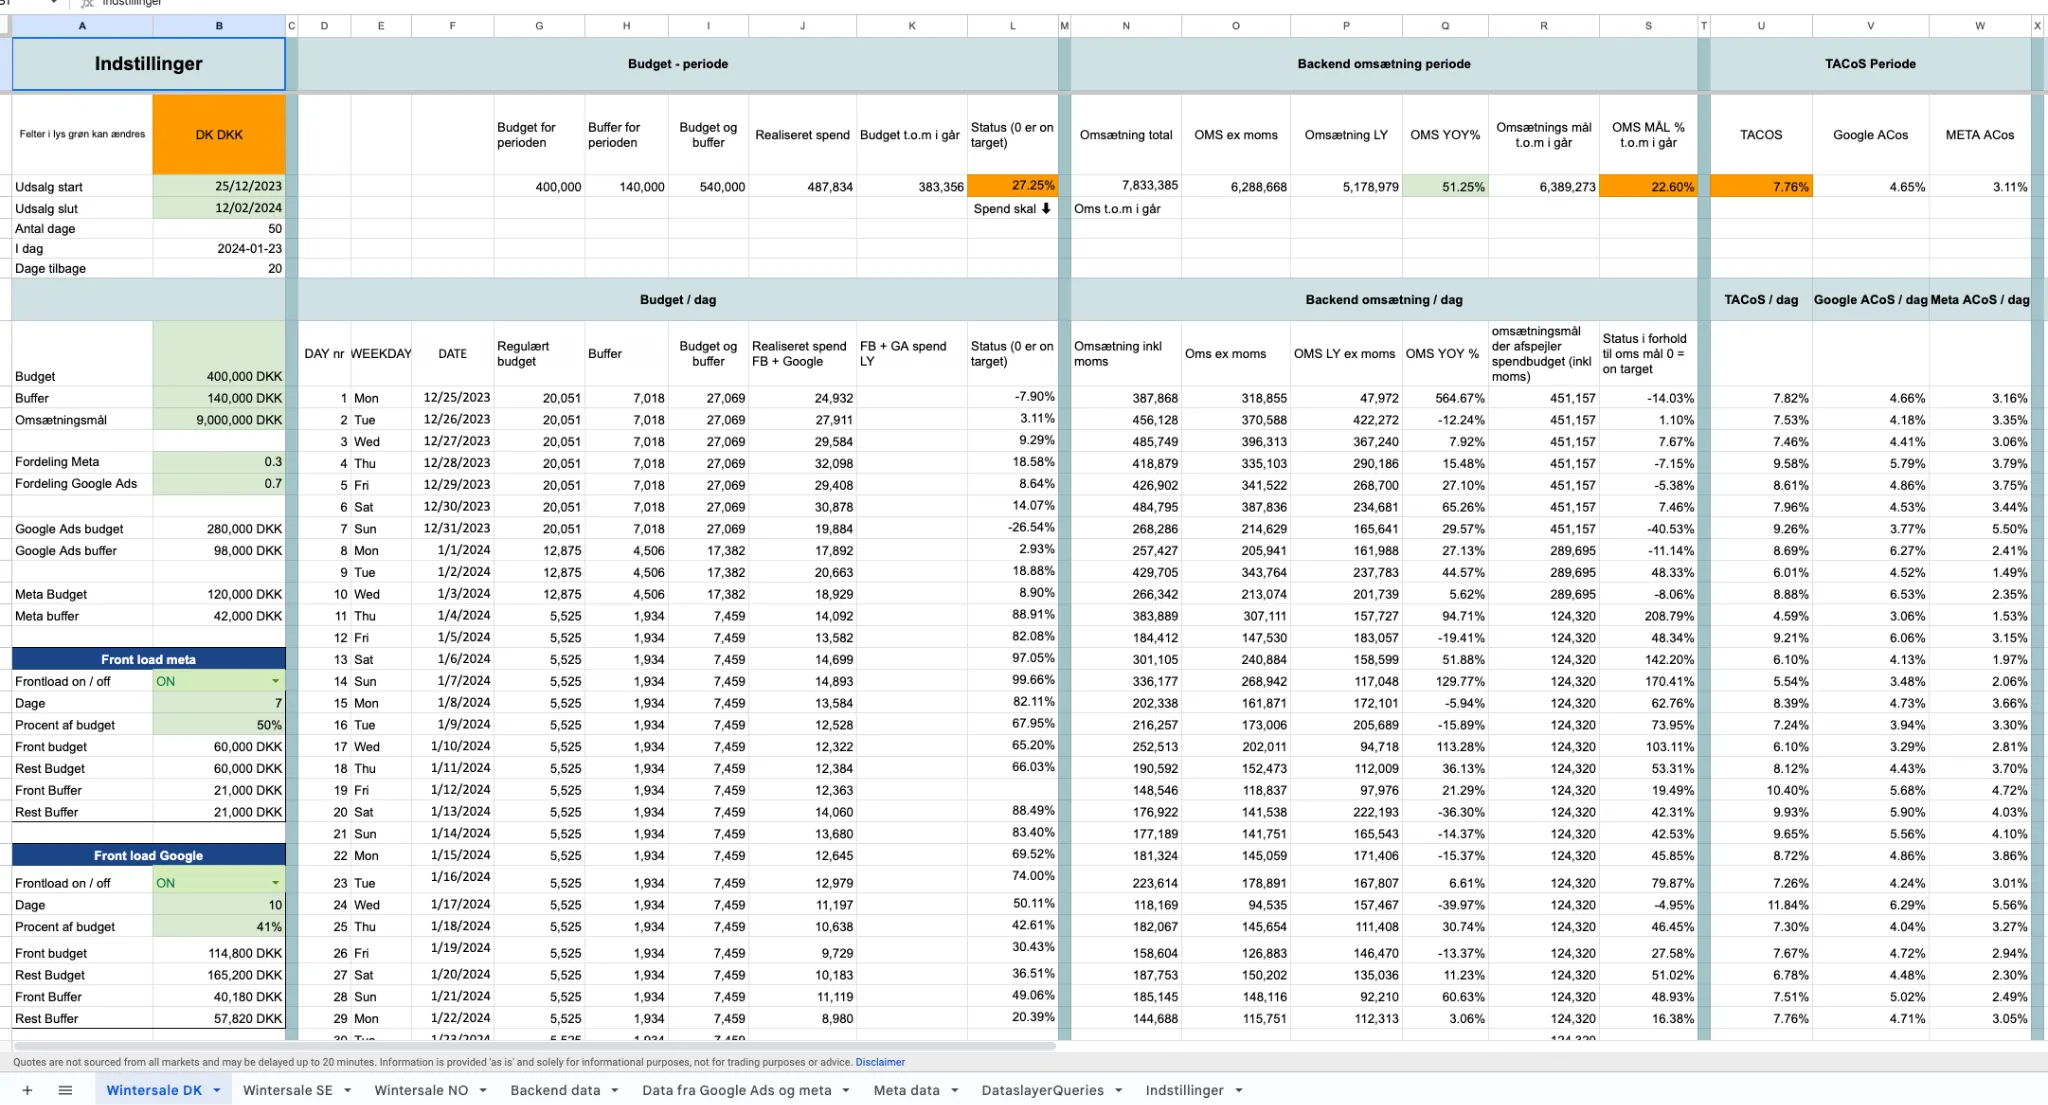
Task: Switch to Data fra Google Ads og meta tab
Action: coord(736,1090)
